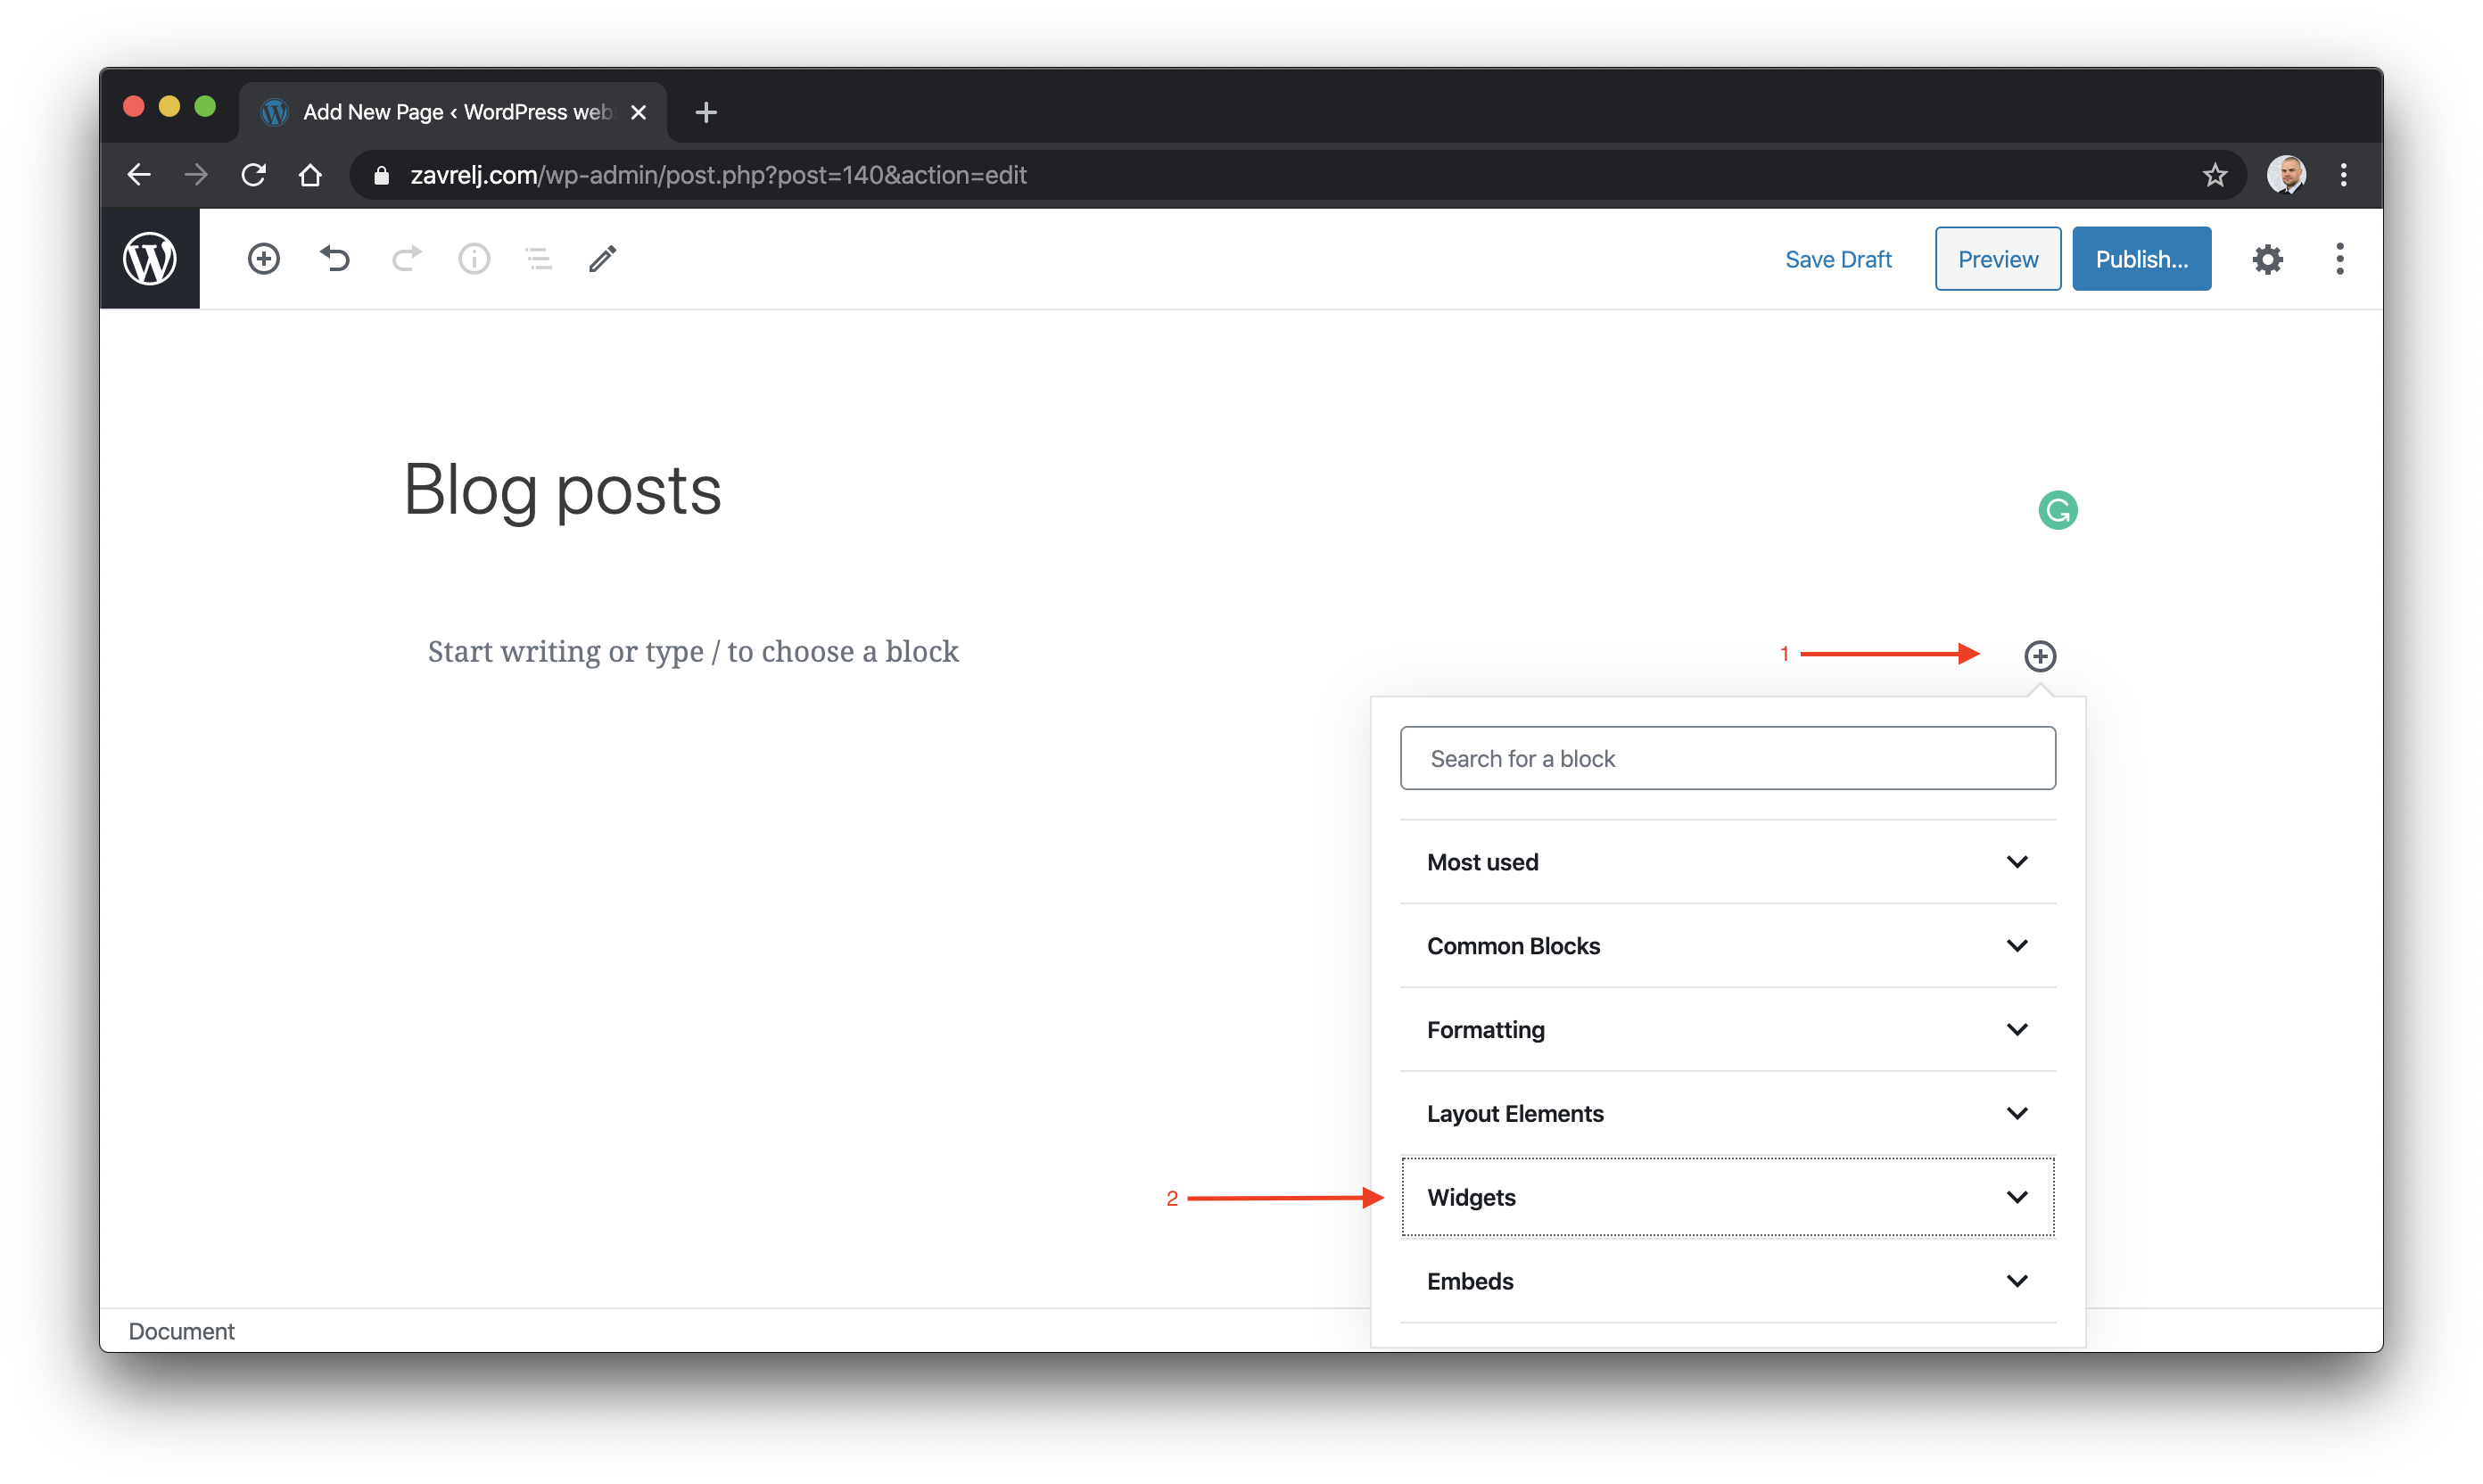Screen dimensions: 2483x1484
Task: Open the Add block inserter in the top toolbar
Action: 264,259
